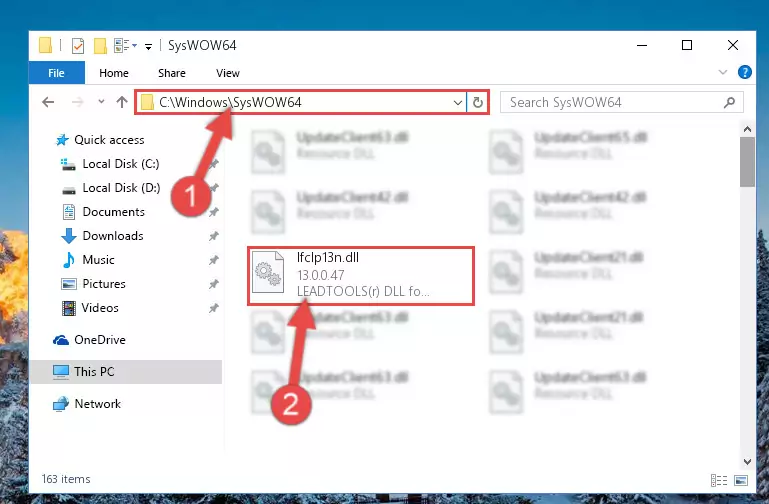Click the address bar path C:\Windows\SysWOW64
769x504 pixels.
tap(230, 102)
